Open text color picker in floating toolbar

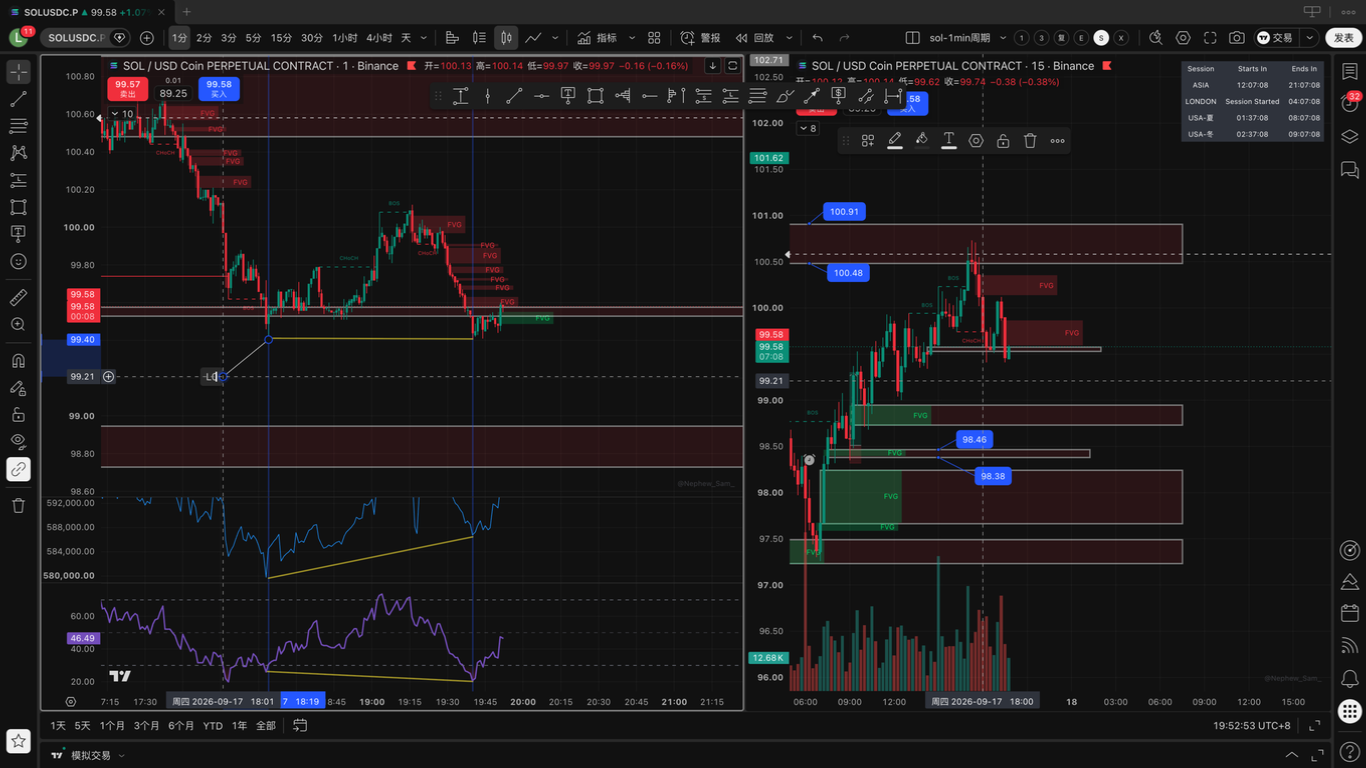pos(949,141)
